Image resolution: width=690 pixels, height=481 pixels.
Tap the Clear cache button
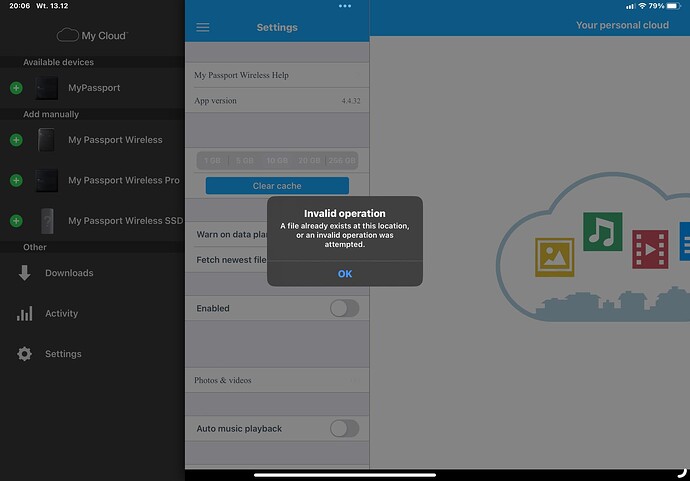tap(277, 186)
